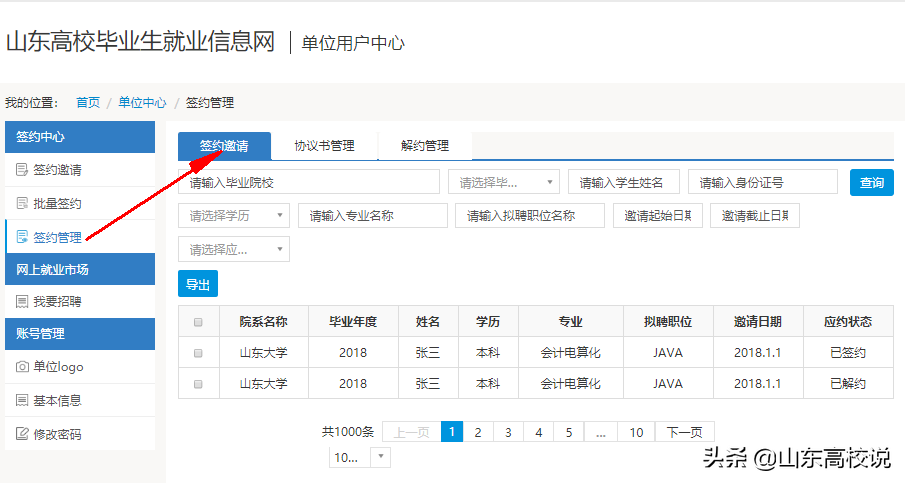The image size is (905, 483).
Task: Click the 导出 export button
Action: (x=198, y=284)
